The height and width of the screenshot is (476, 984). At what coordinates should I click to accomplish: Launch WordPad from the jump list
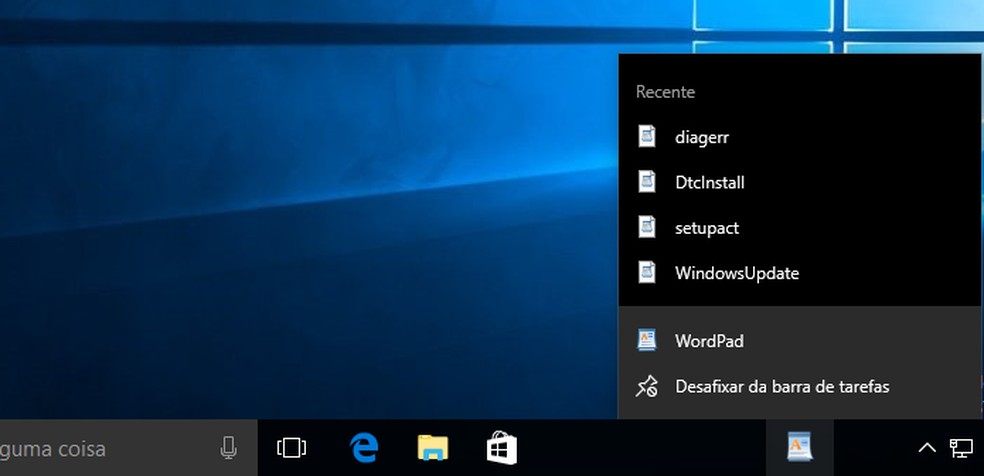(800, 341)
